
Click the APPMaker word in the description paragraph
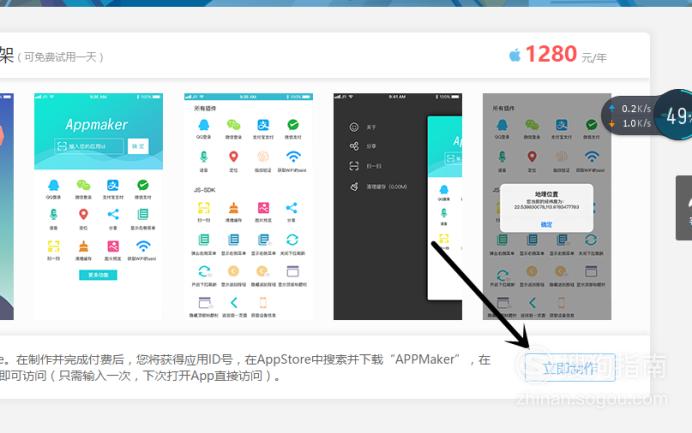[x=427, y=359]
